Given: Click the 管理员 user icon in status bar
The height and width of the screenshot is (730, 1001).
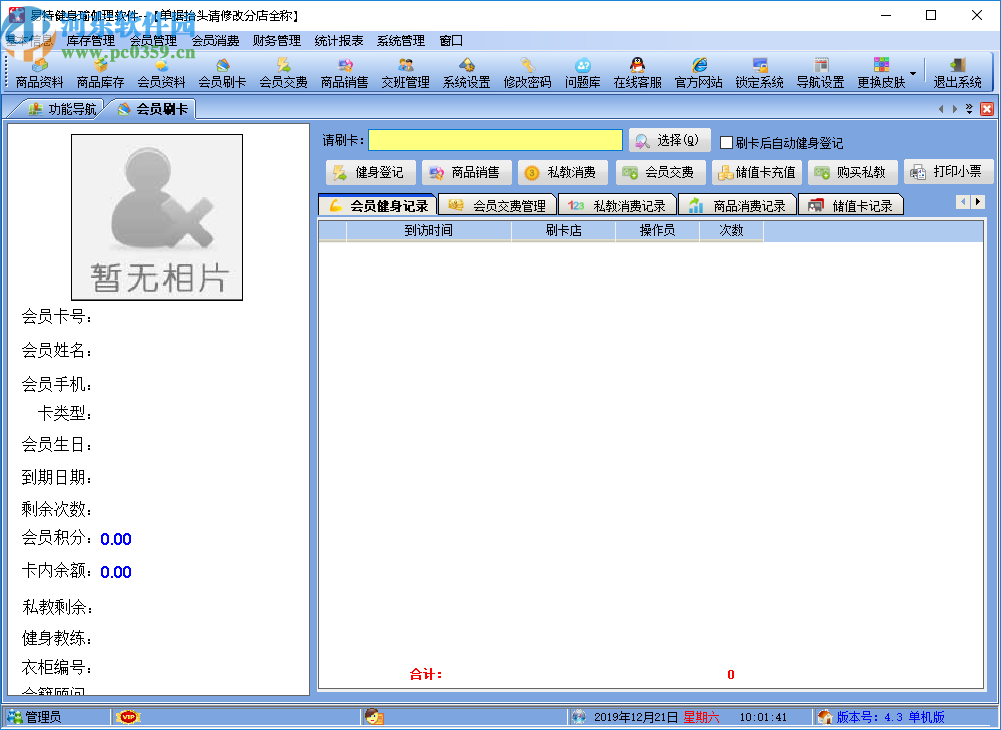Looking at the screenshot, I should tap(15, 717).
